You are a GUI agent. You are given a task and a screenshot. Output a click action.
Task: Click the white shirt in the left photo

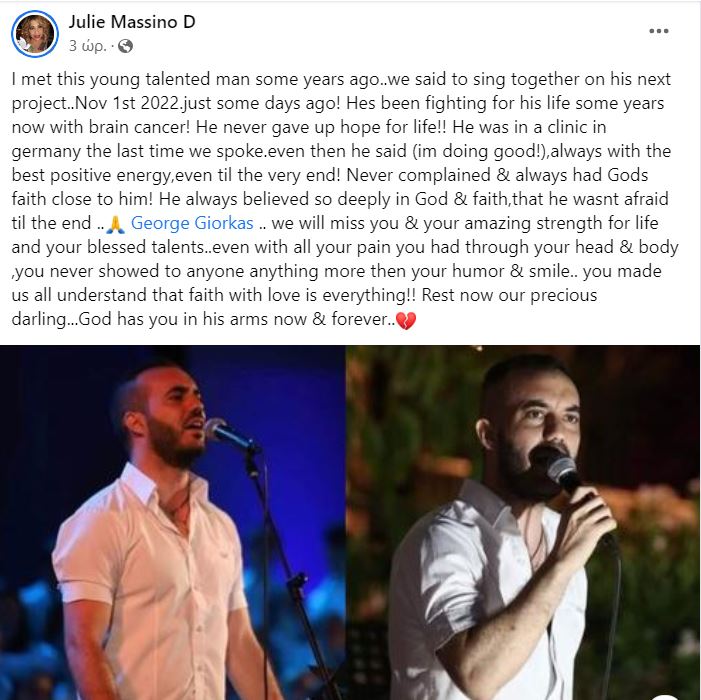click(x=150, y=581)
